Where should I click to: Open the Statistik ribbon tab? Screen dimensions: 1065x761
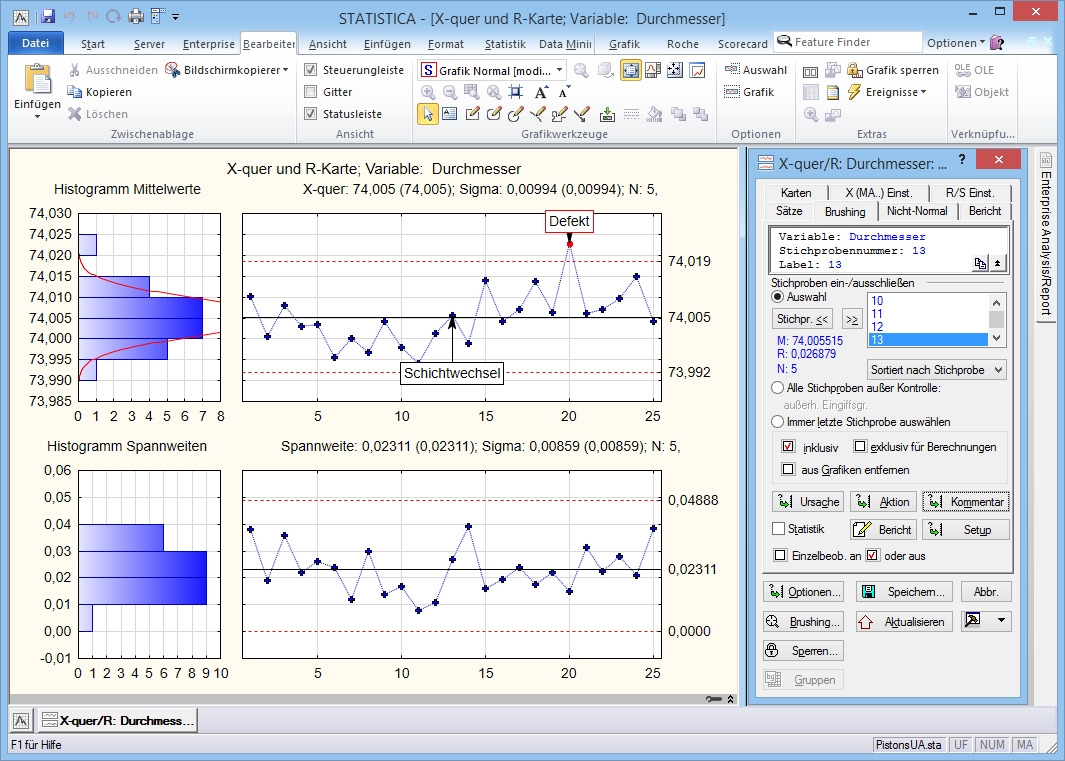(x=505, y=44)
